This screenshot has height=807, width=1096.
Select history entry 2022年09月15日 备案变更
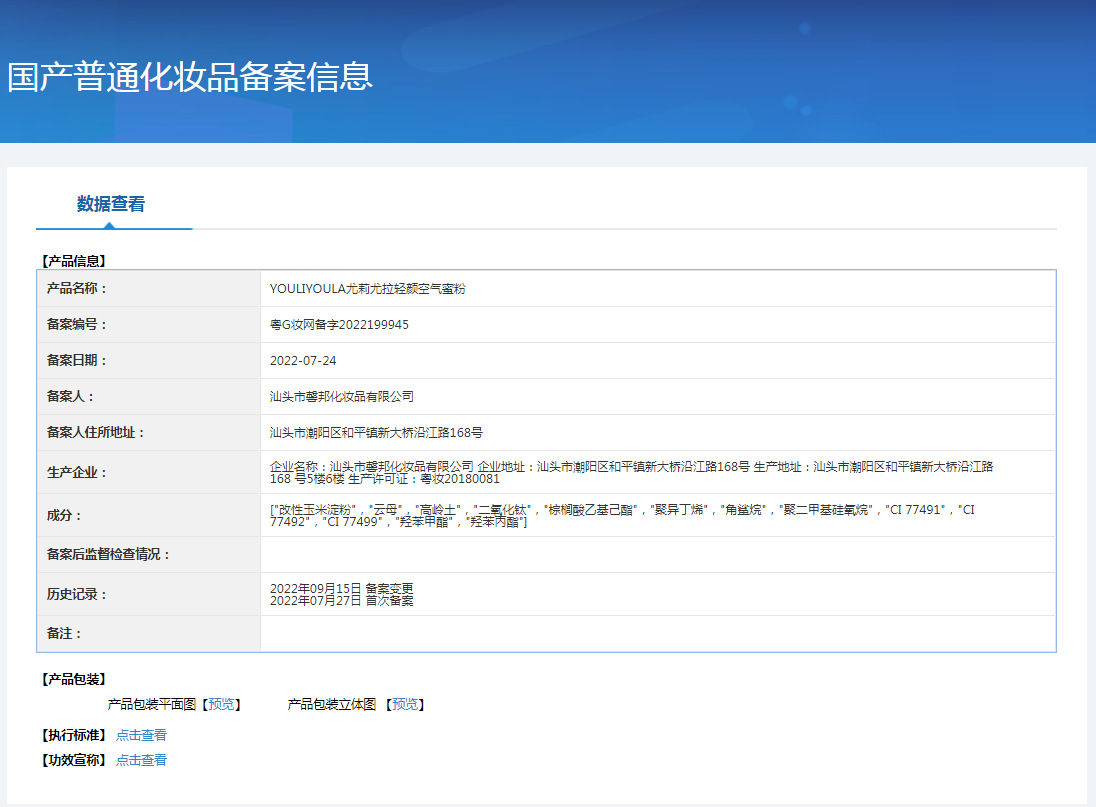pos(341,588)
